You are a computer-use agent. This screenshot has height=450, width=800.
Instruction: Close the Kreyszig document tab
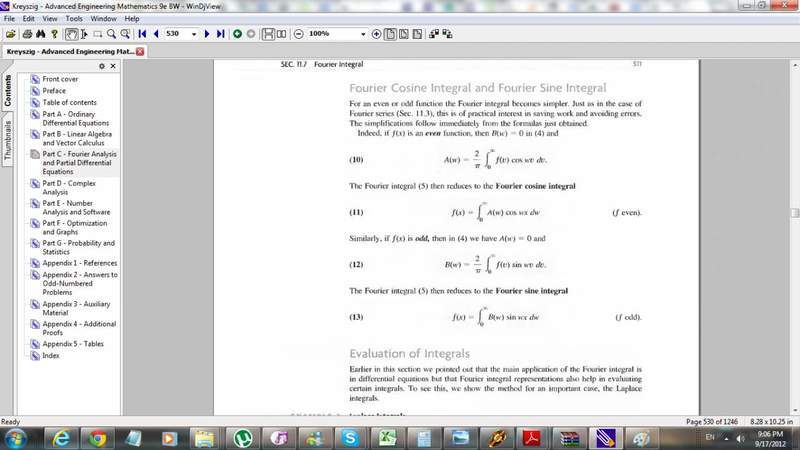tap(140, 52)
